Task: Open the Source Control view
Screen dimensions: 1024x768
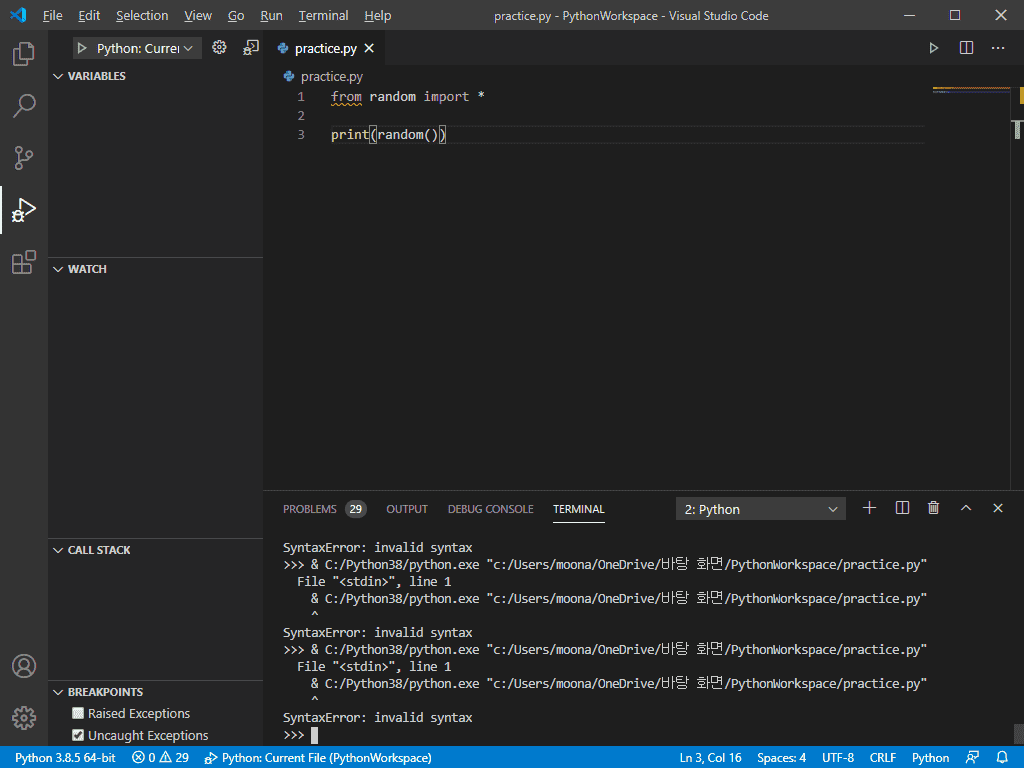Action: 24,158
